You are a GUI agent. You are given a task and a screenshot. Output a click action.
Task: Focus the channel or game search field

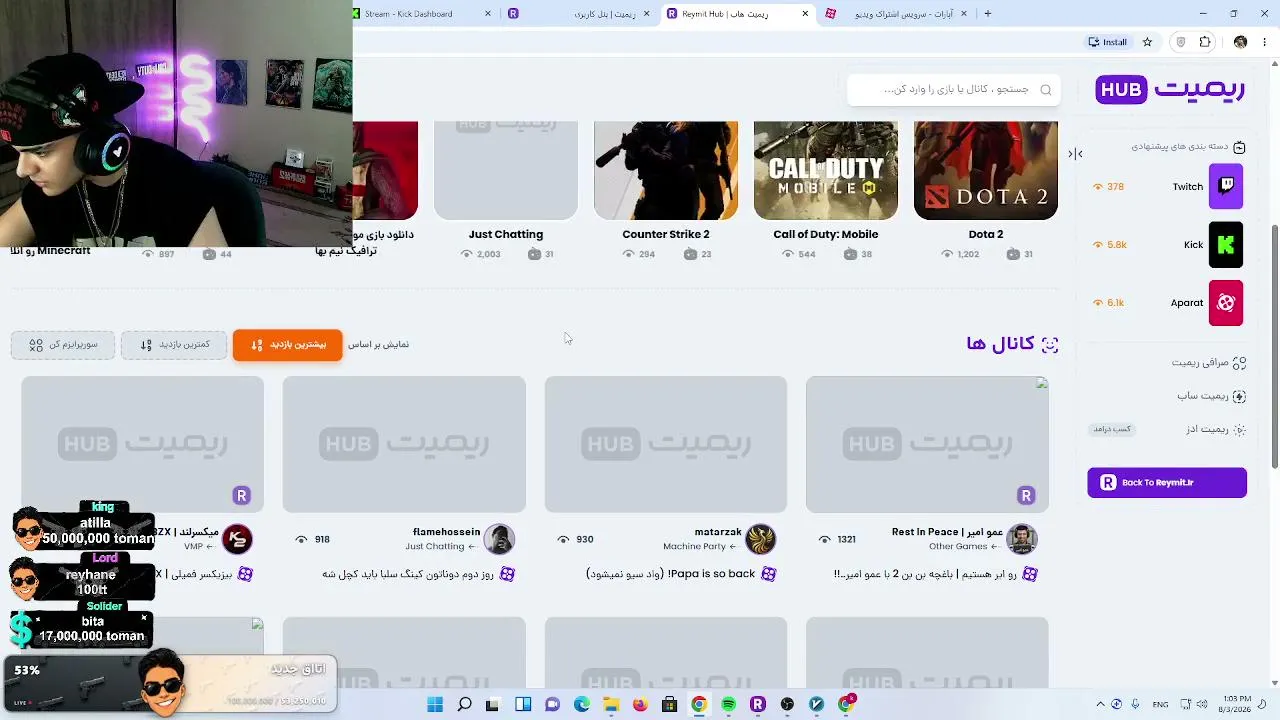(953, 90)
